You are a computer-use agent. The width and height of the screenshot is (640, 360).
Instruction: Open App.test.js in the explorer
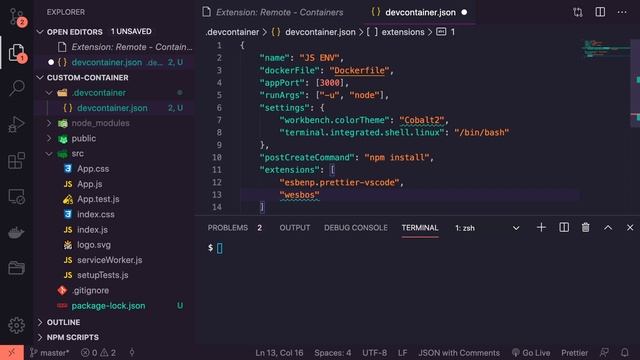tap(98, 199)
